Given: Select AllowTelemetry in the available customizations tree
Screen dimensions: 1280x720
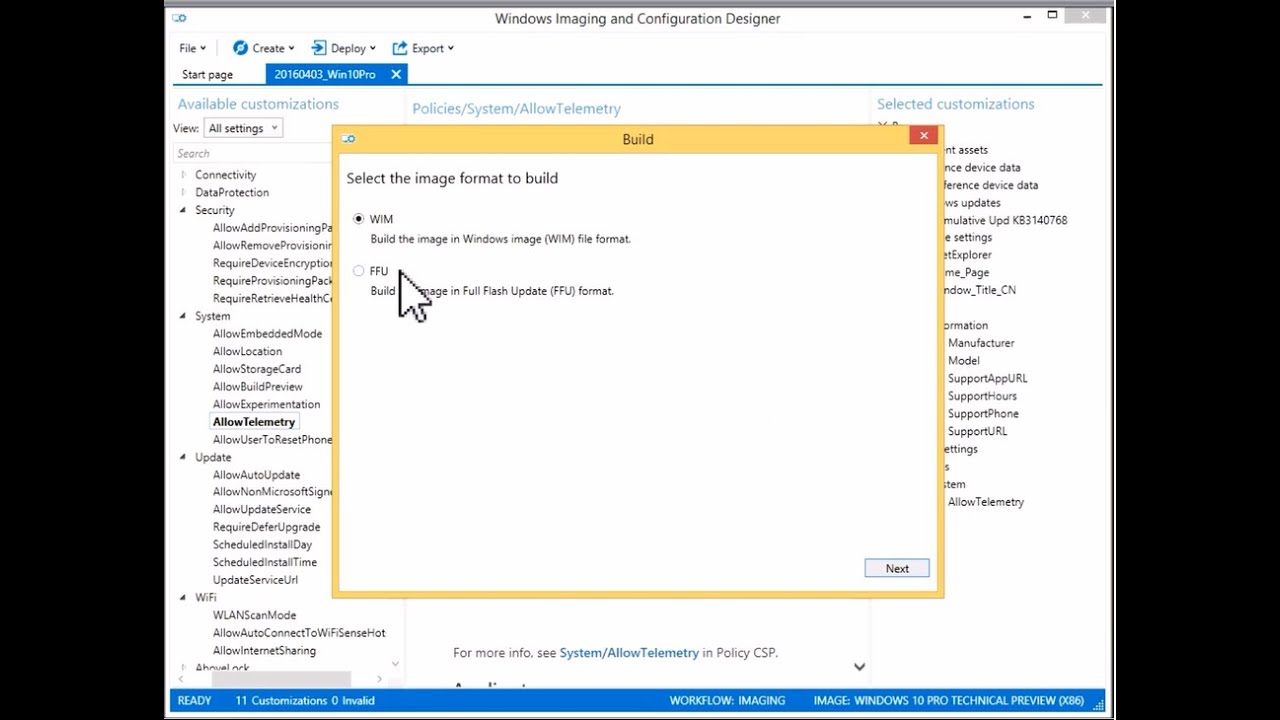Looking at the screenshot, I should [x=254, y=422].
